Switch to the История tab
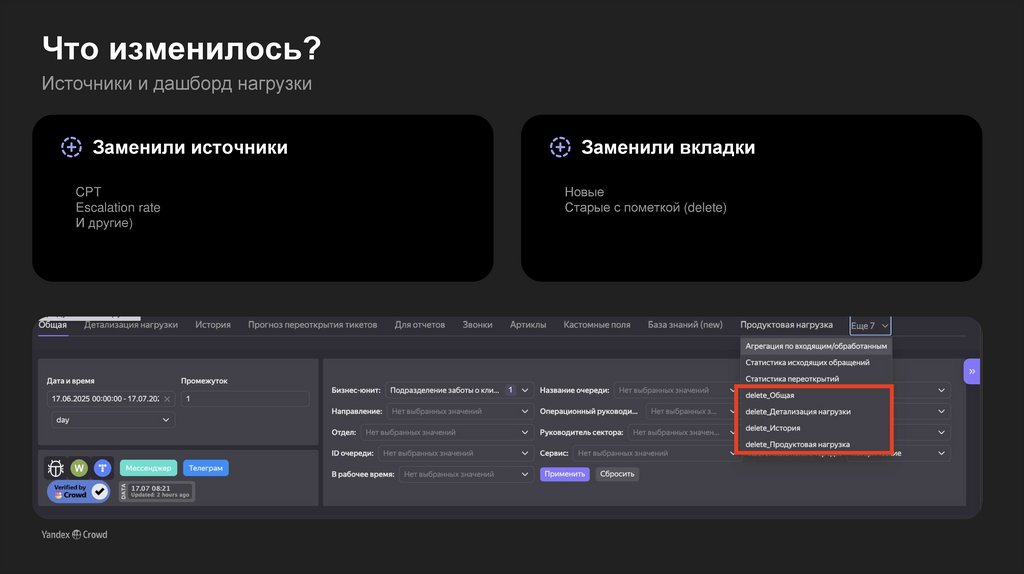Viewport: 1024px width, 574px height. pos(213,325)
